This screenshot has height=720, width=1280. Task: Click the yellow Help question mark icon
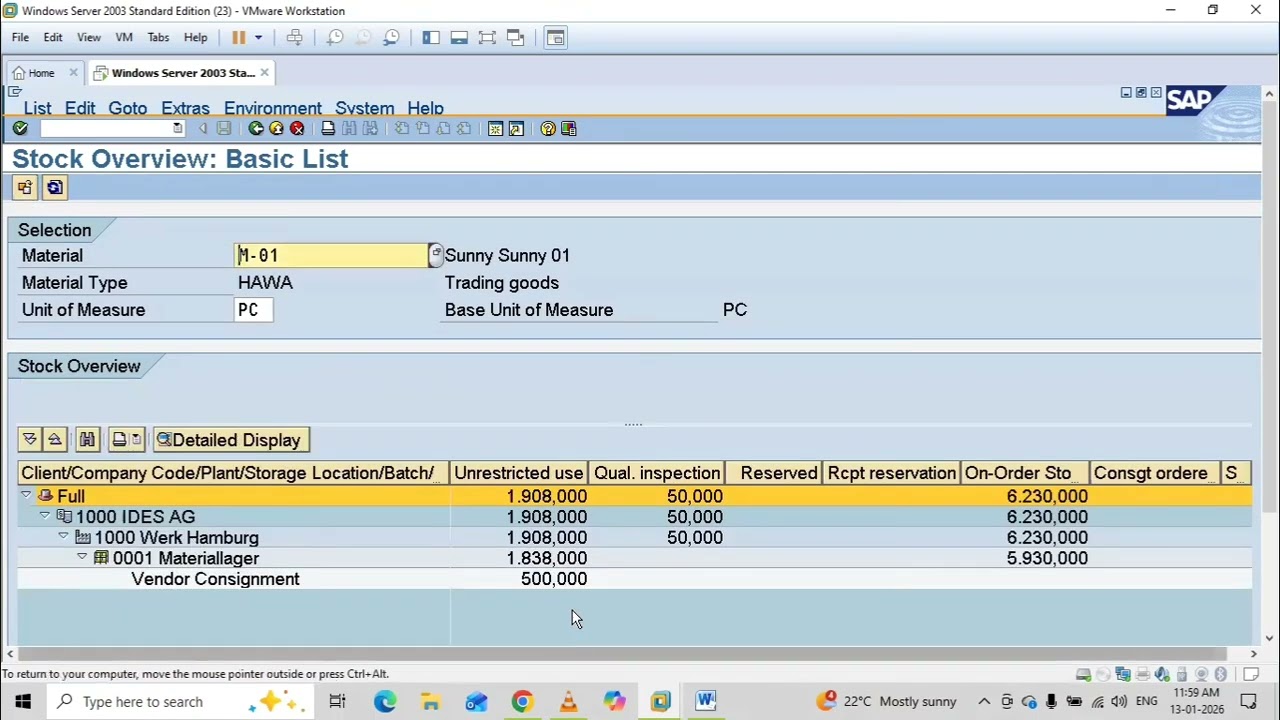pyautogui.click(x=548, y=128)
